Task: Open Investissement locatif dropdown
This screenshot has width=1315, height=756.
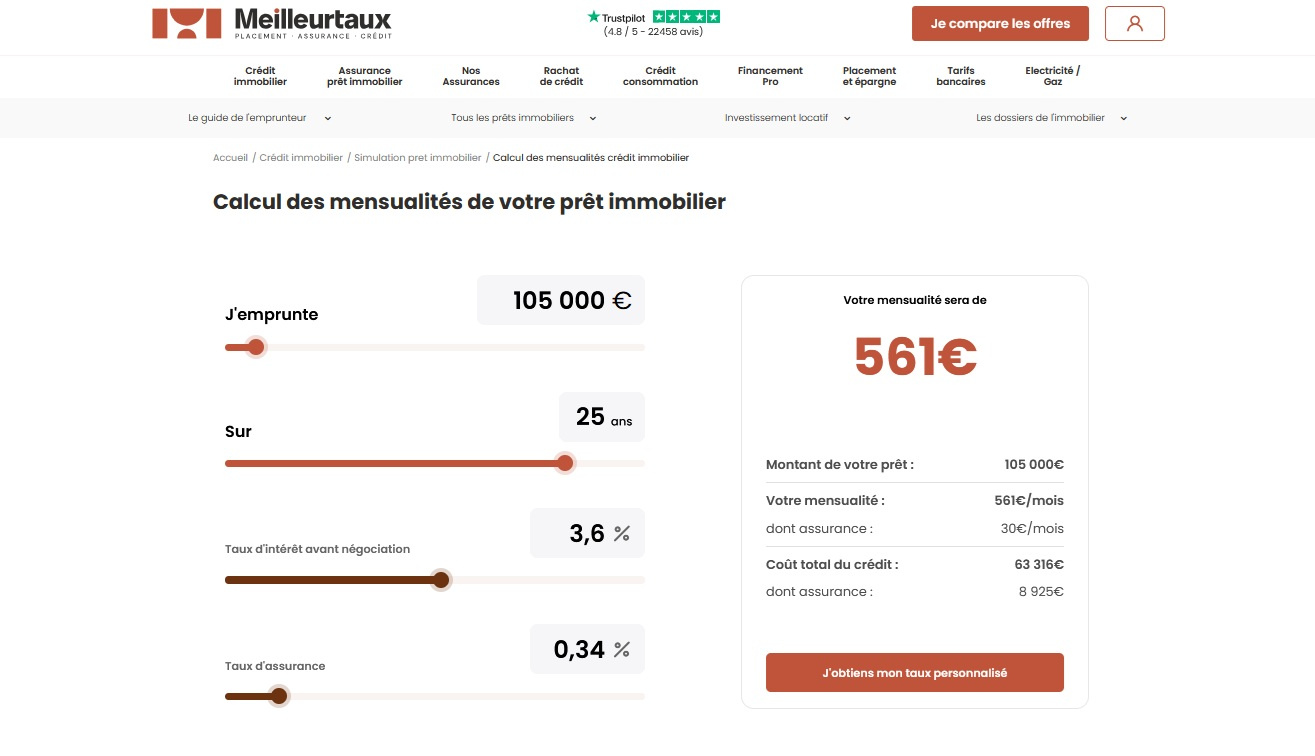Action: point(787,118)
